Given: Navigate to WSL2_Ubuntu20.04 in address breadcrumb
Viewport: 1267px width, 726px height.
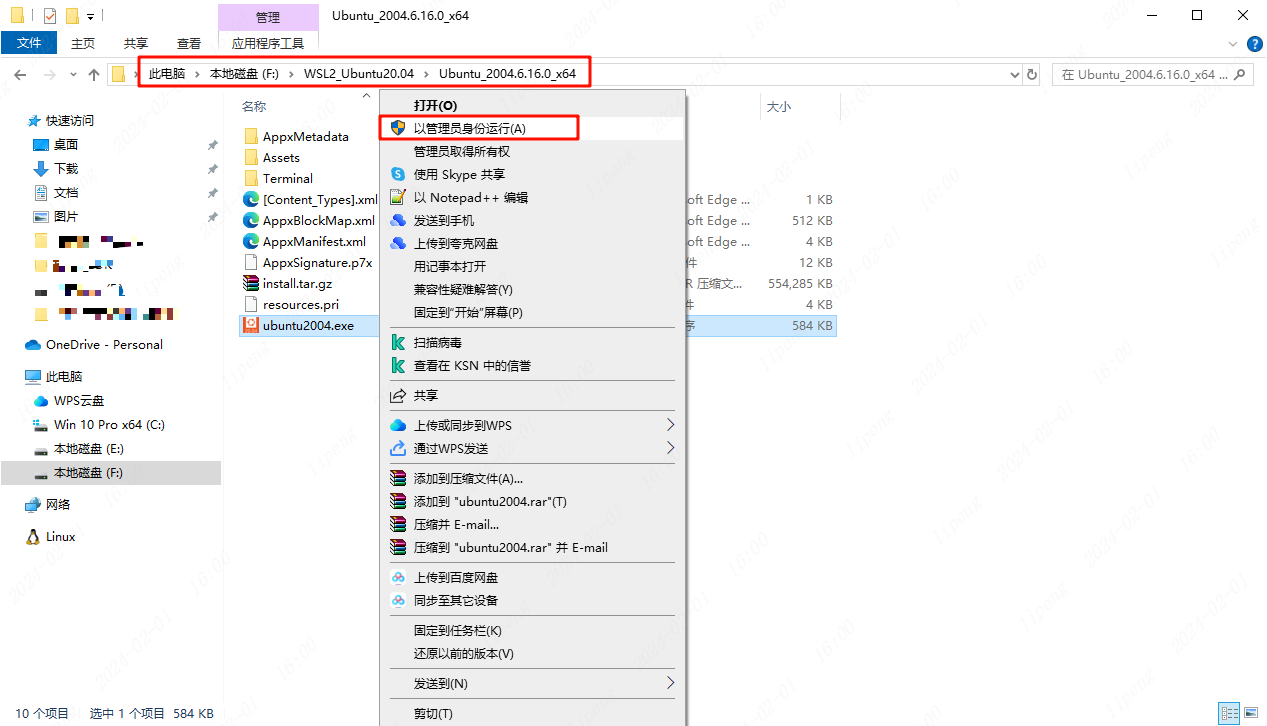Looking at the screenshot, I should (359, 74).
